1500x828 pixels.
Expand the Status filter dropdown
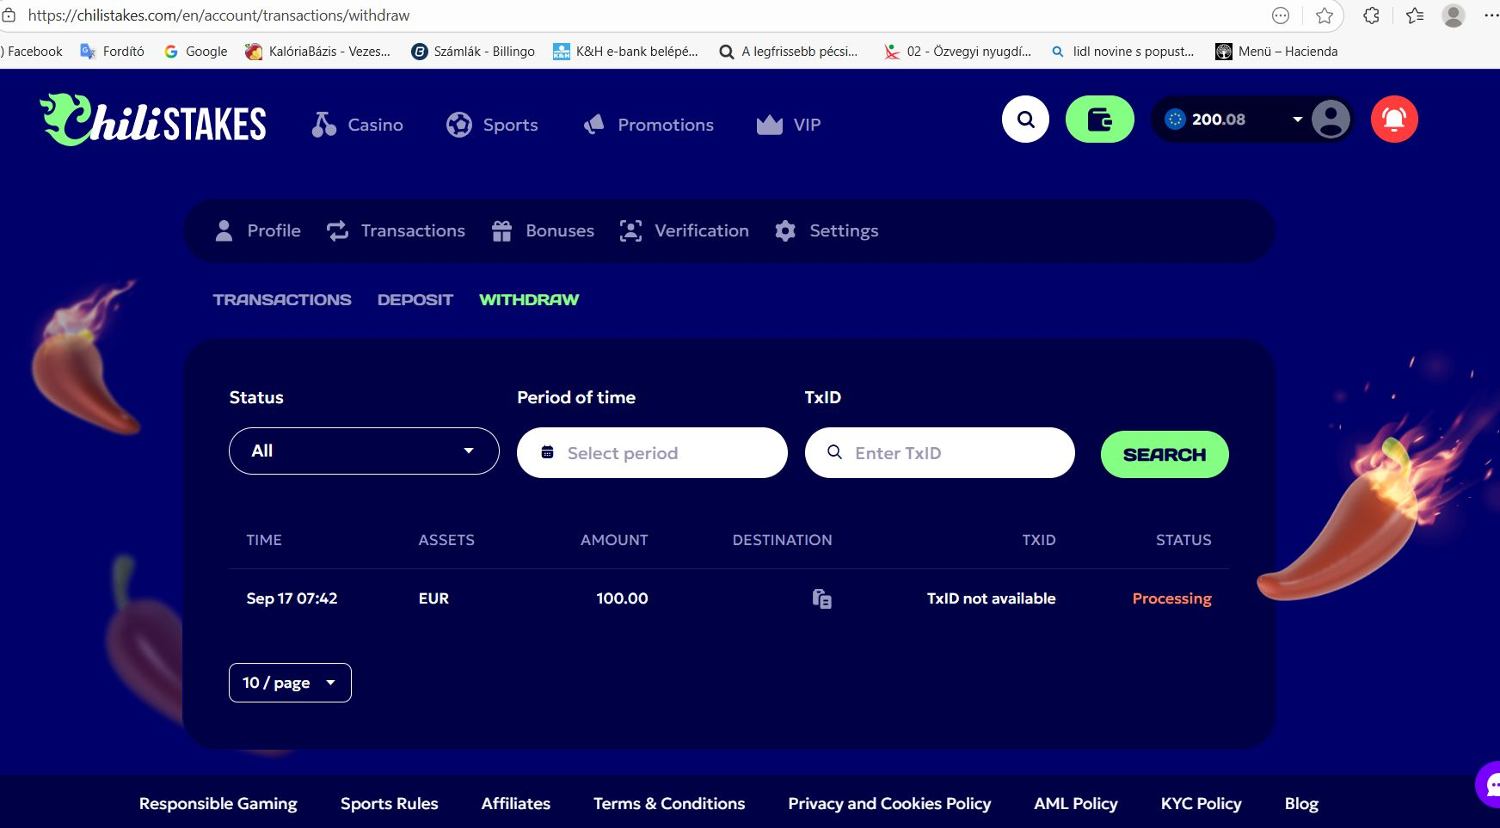(364, 451)
